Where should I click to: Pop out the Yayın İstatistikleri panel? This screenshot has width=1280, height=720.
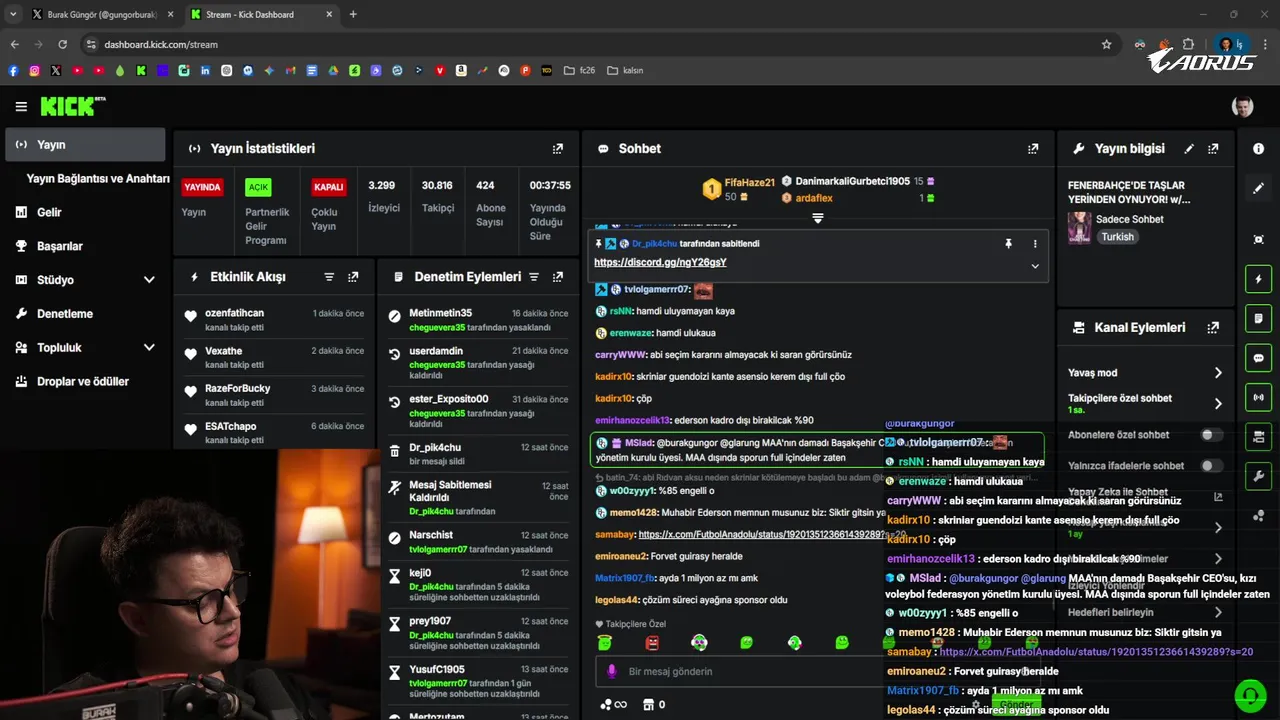pyautogui.click(x=558, y=149)
